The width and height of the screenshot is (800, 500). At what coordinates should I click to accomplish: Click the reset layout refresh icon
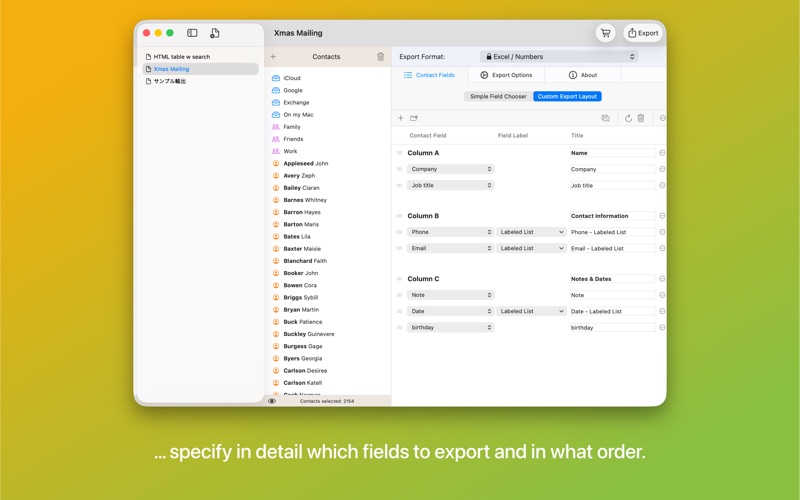coord(628,118)
